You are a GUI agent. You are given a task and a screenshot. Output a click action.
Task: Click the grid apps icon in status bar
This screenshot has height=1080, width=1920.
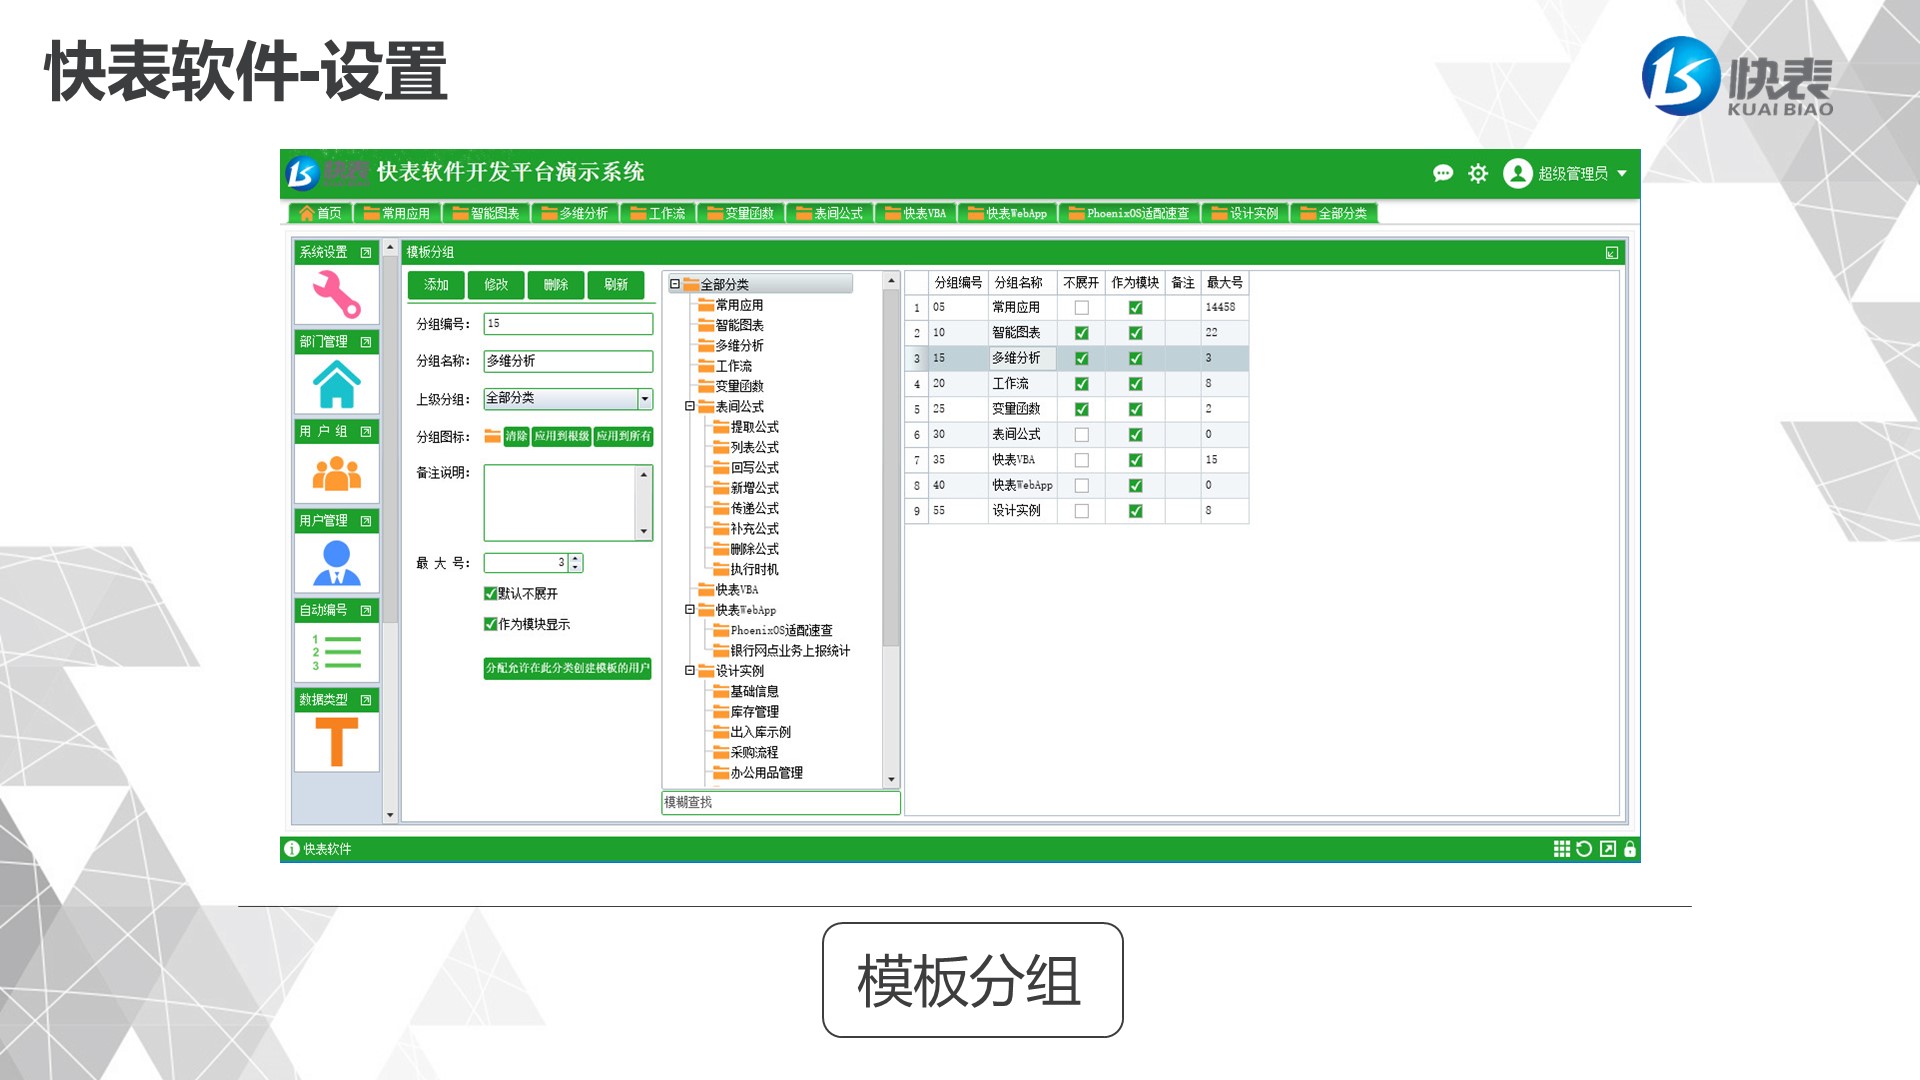pos(1561,849)
